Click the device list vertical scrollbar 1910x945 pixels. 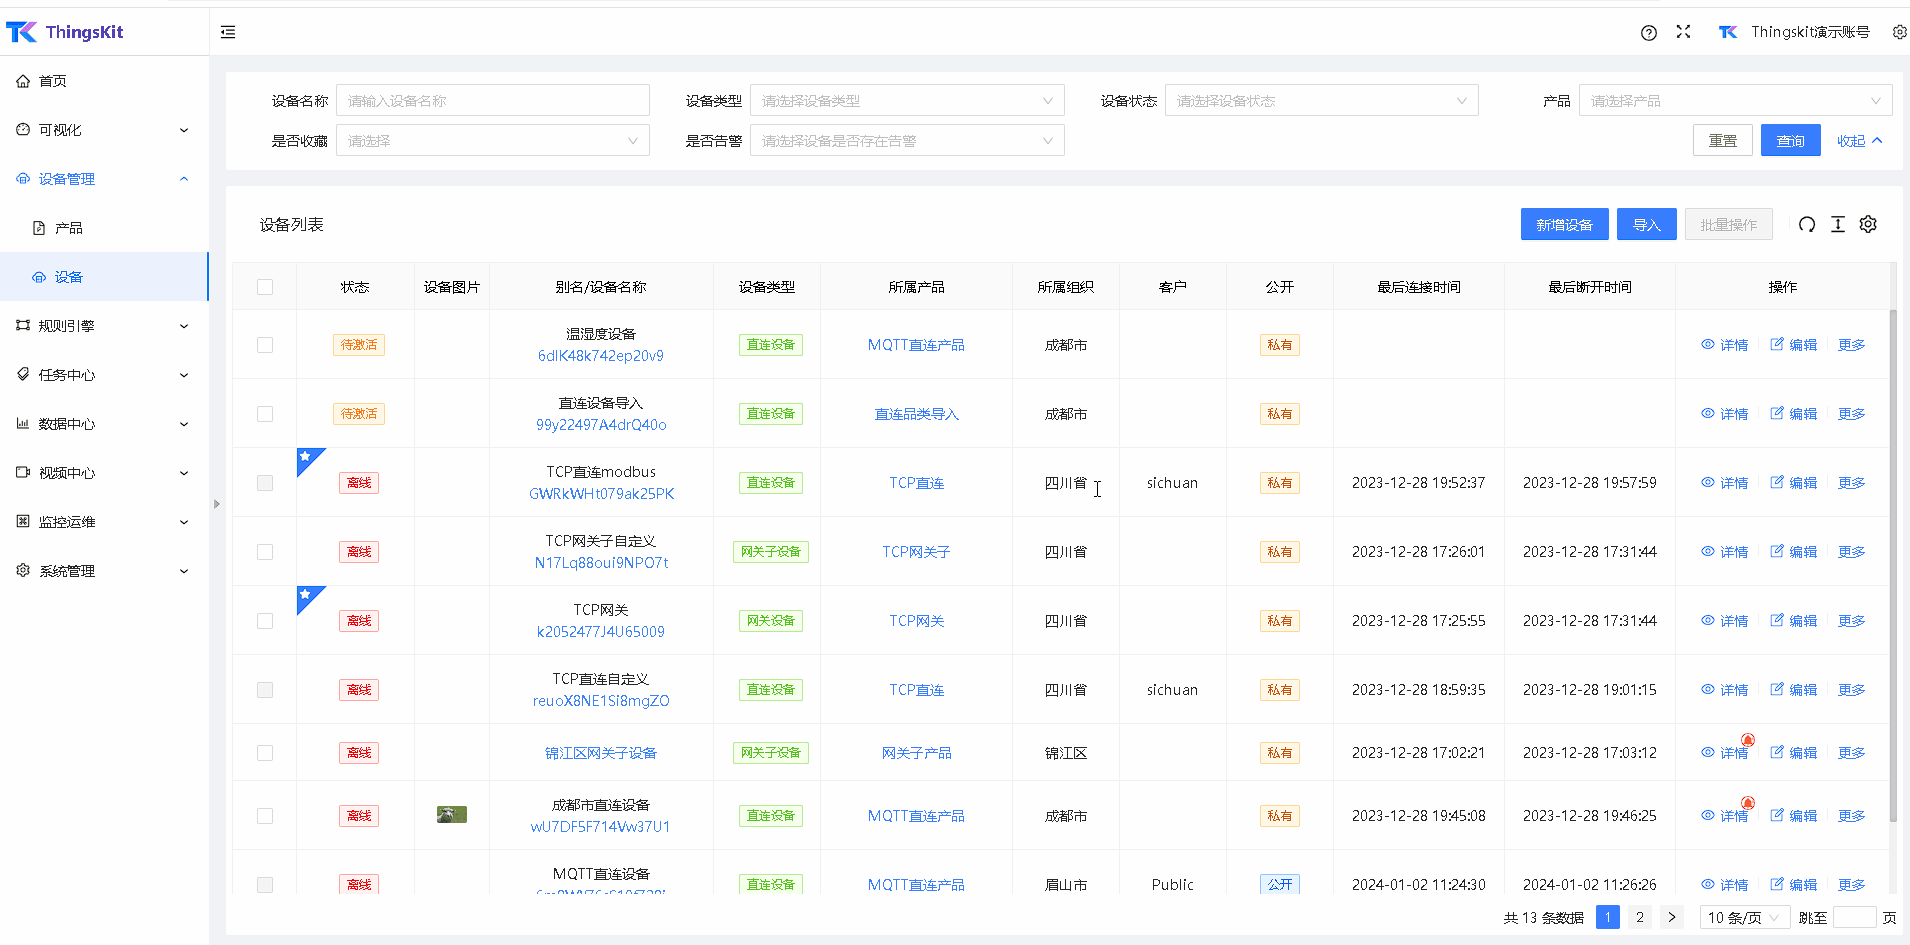pyautogui.click(x=1892, y=560)
